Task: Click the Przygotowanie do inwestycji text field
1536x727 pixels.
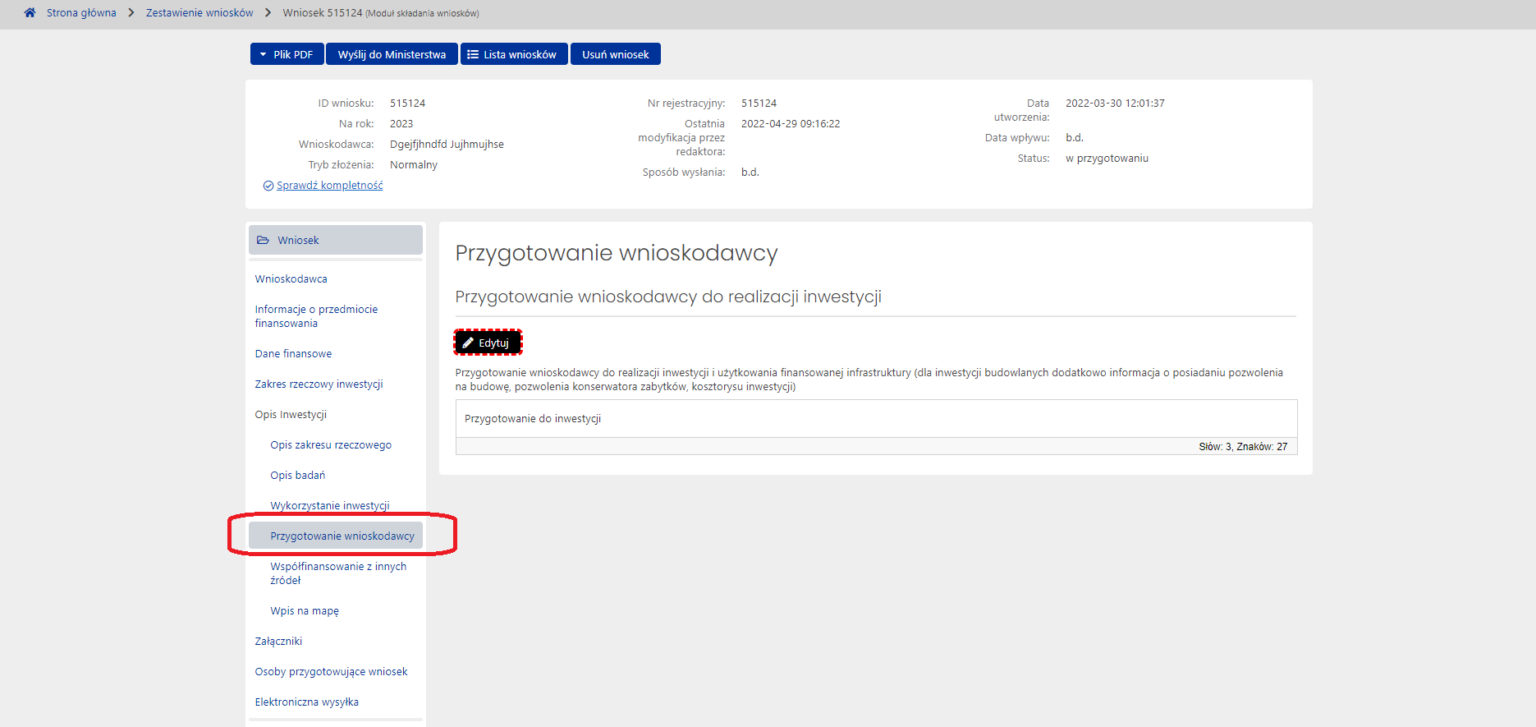Action: click(876, 419)
